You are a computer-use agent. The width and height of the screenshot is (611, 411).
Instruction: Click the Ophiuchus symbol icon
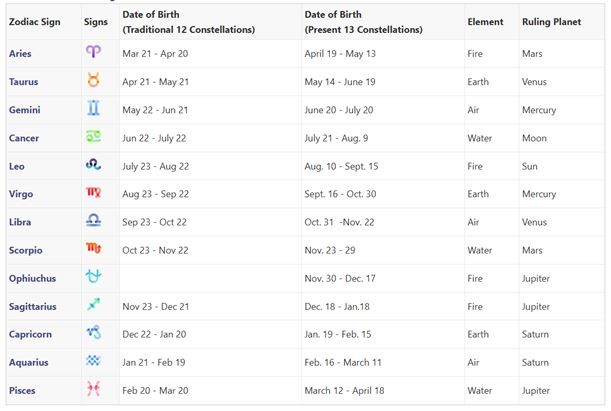(93, 277)
